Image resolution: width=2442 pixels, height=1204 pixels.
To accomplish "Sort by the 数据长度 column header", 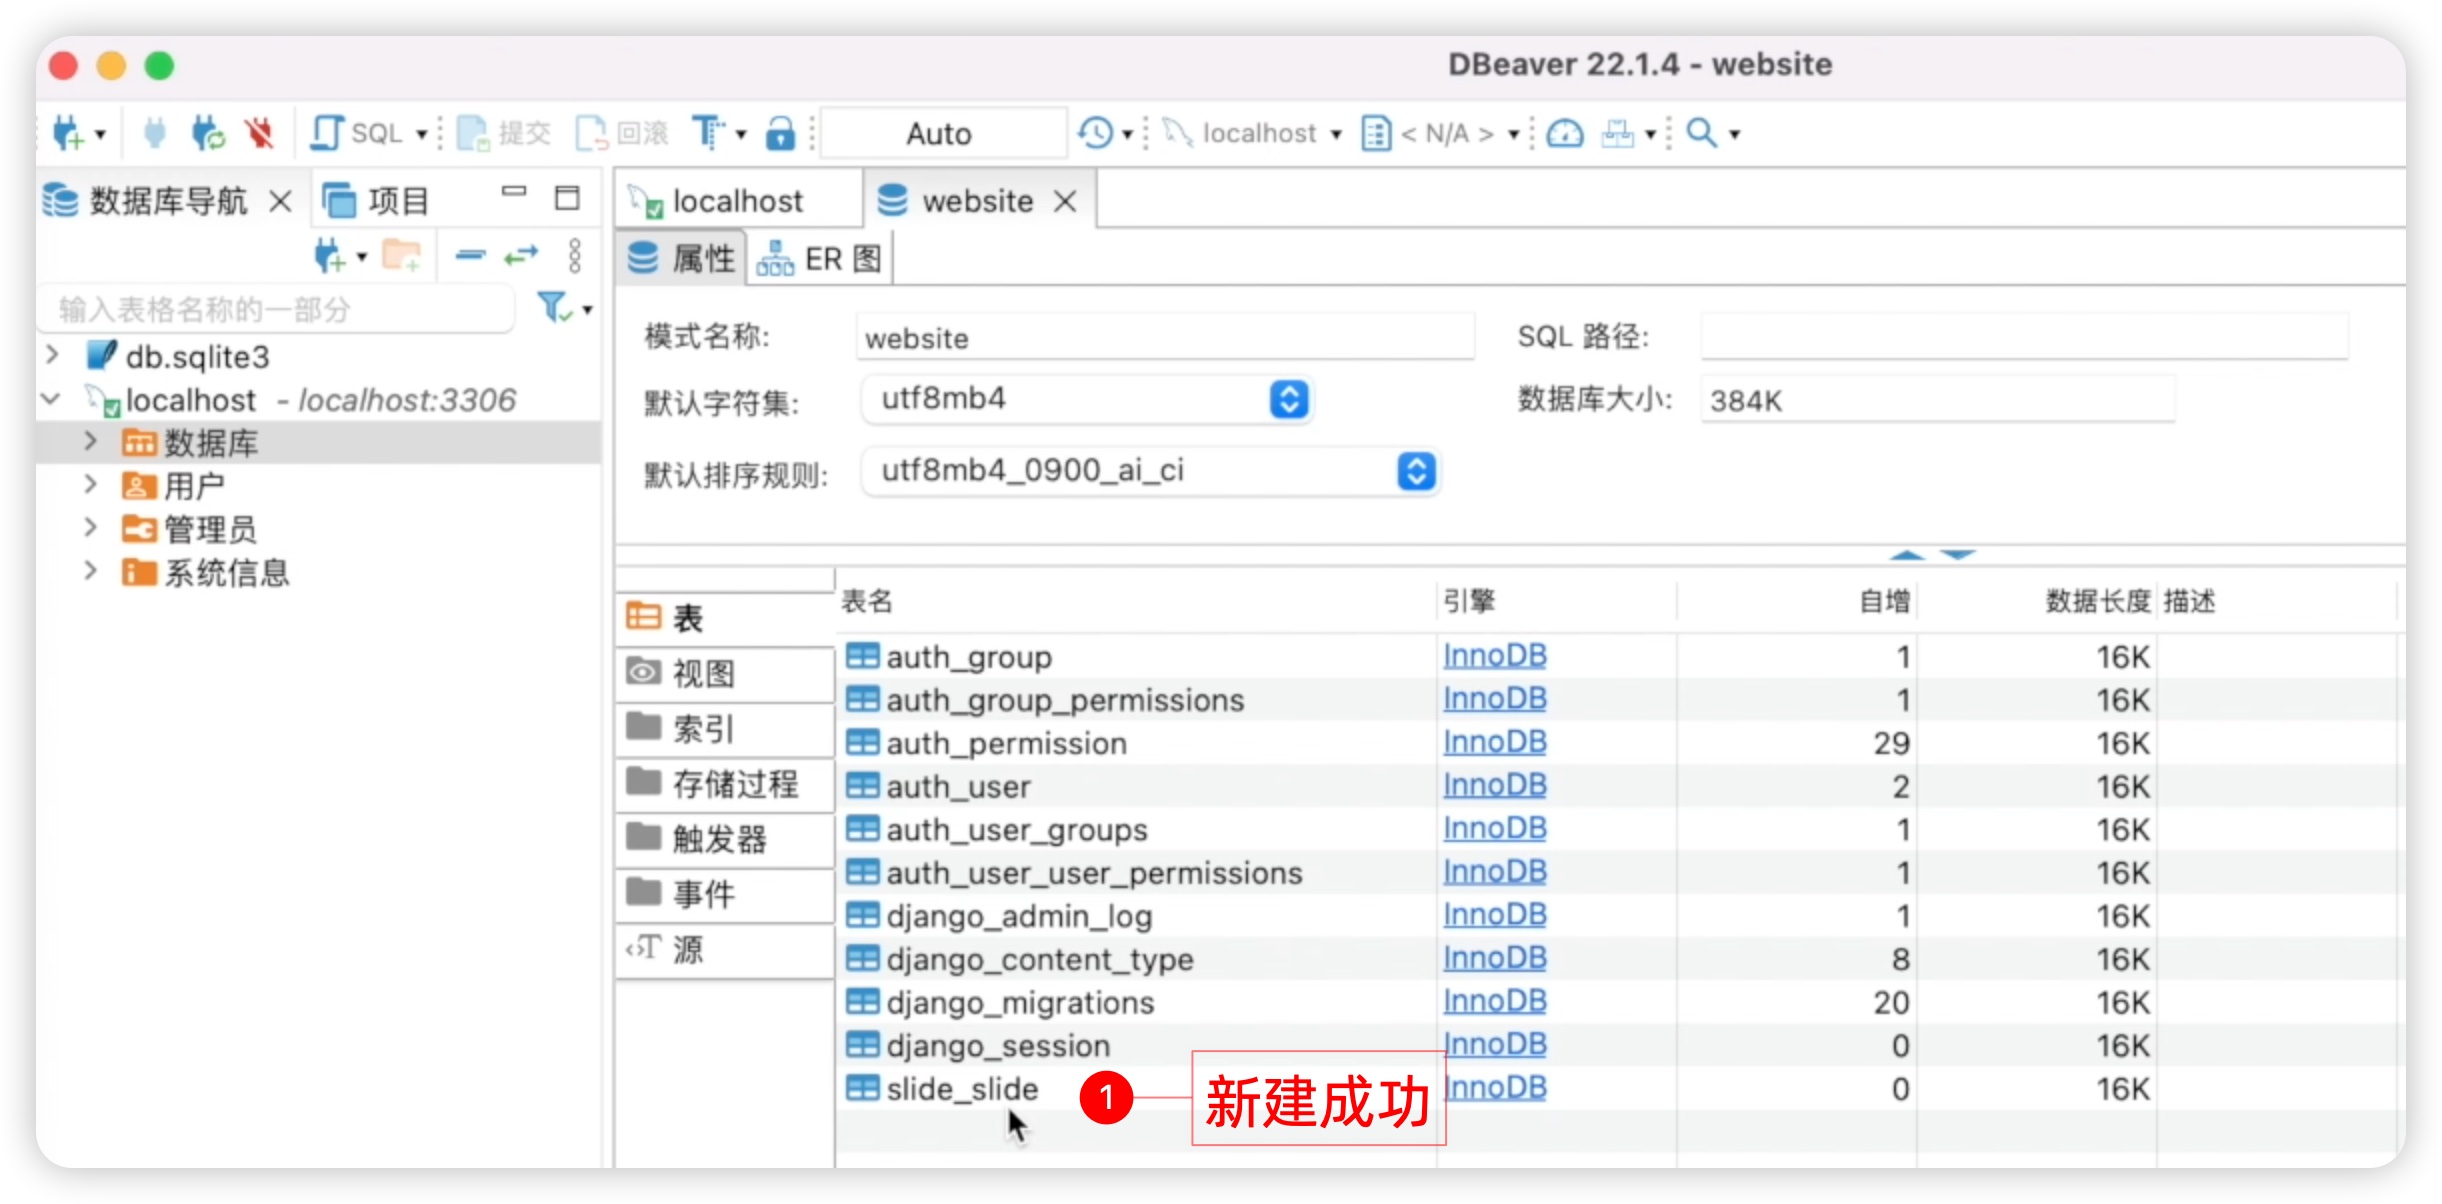I will click(2098, 601).
